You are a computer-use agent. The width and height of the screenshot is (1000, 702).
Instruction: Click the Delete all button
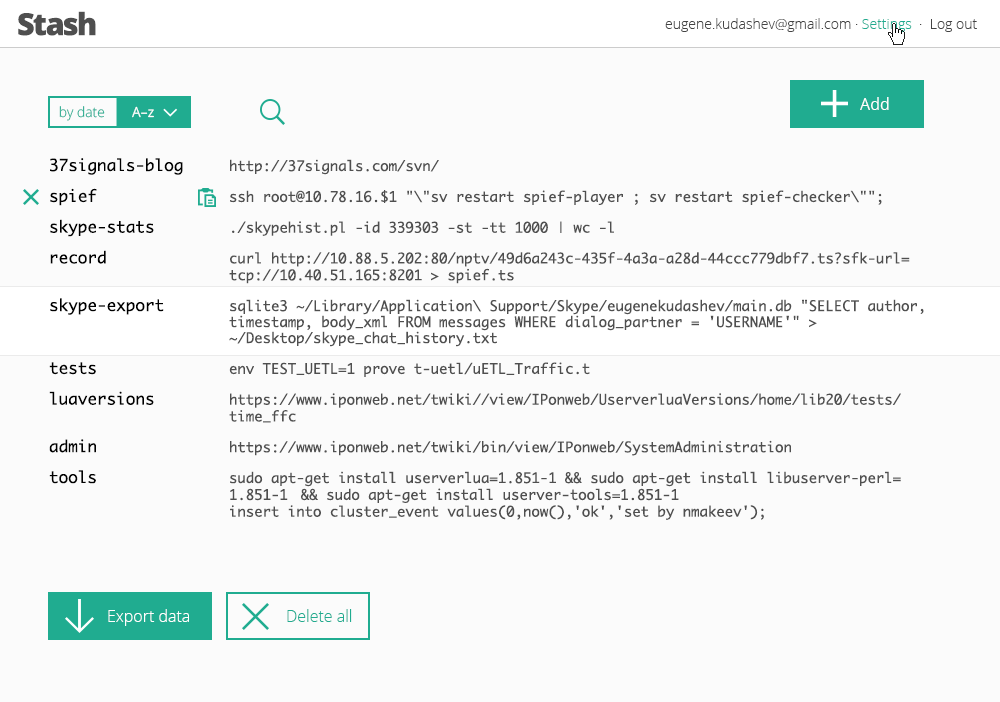pos(298,616)
